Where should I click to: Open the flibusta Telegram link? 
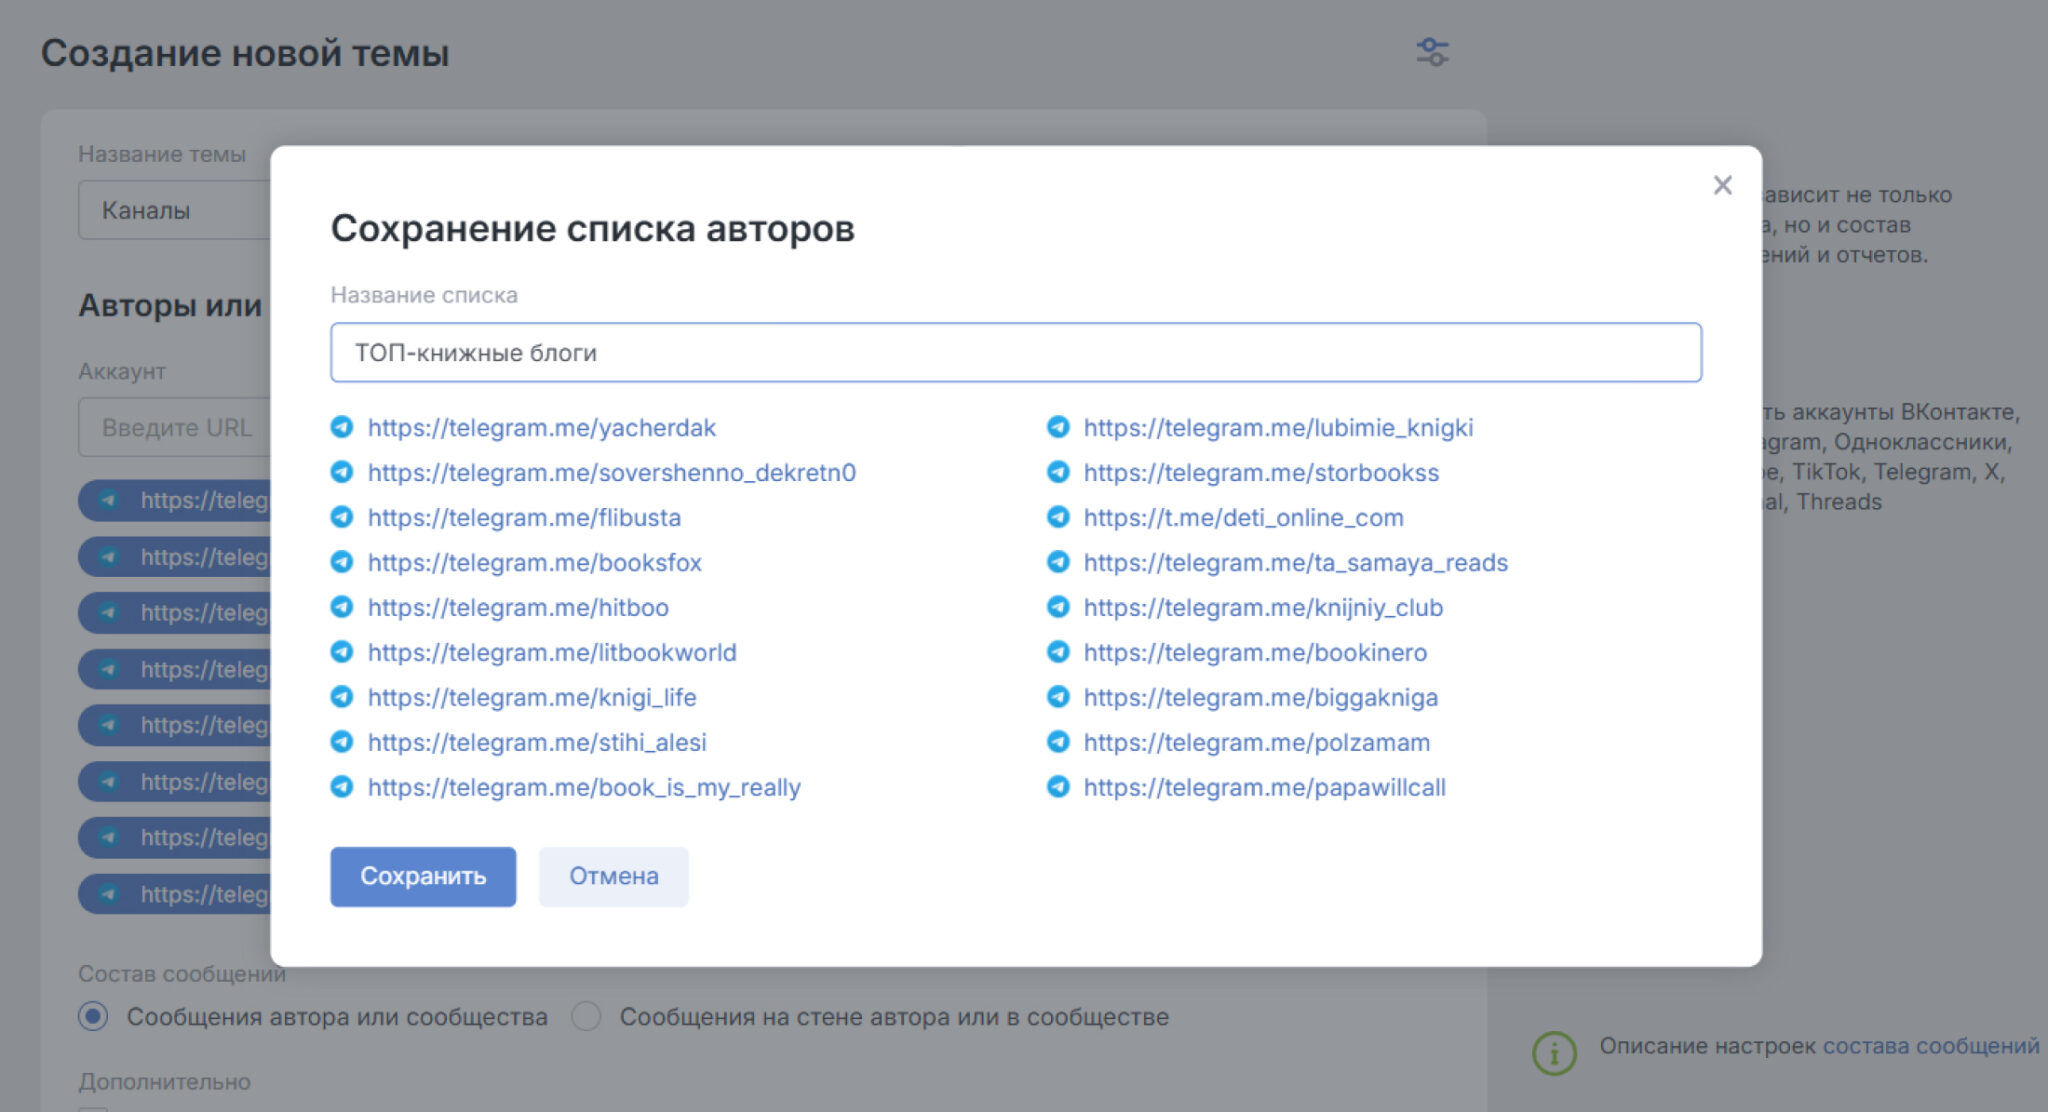524,518
